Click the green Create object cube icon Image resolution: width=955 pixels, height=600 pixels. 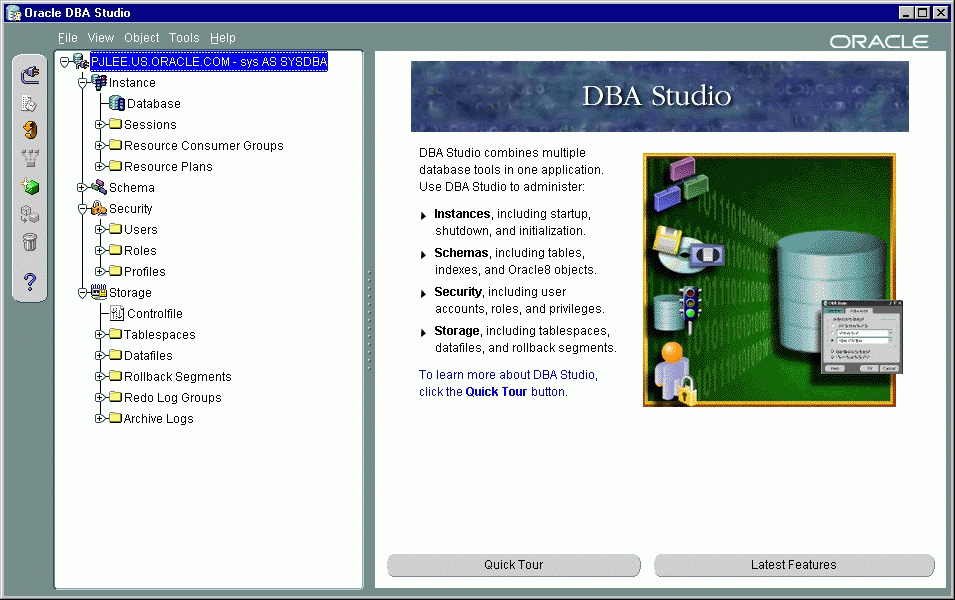30,186
